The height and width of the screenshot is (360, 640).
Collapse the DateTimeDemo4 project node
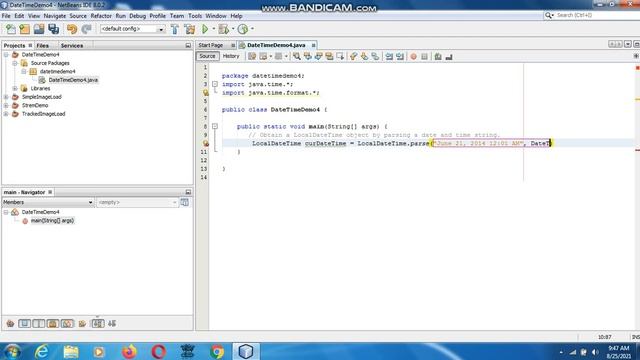(x=6, y=55)
